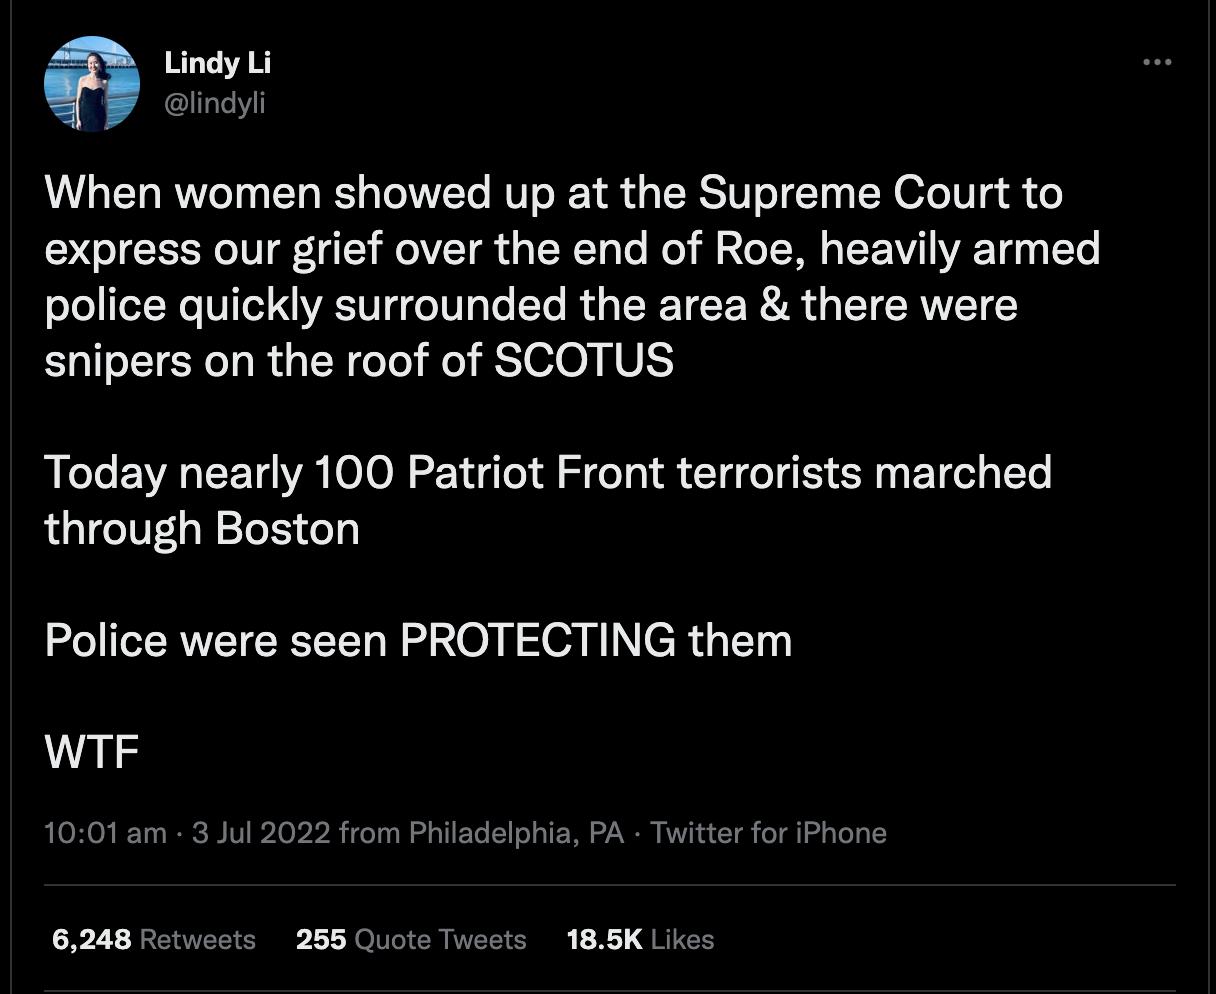See accounts that liked via 18.5K Likes
1216x994 pixels.
(x=641, y=940)
